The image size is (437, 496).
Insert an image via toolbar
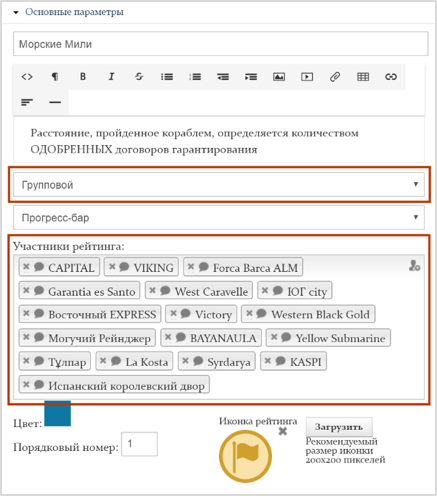coord(279,77)
